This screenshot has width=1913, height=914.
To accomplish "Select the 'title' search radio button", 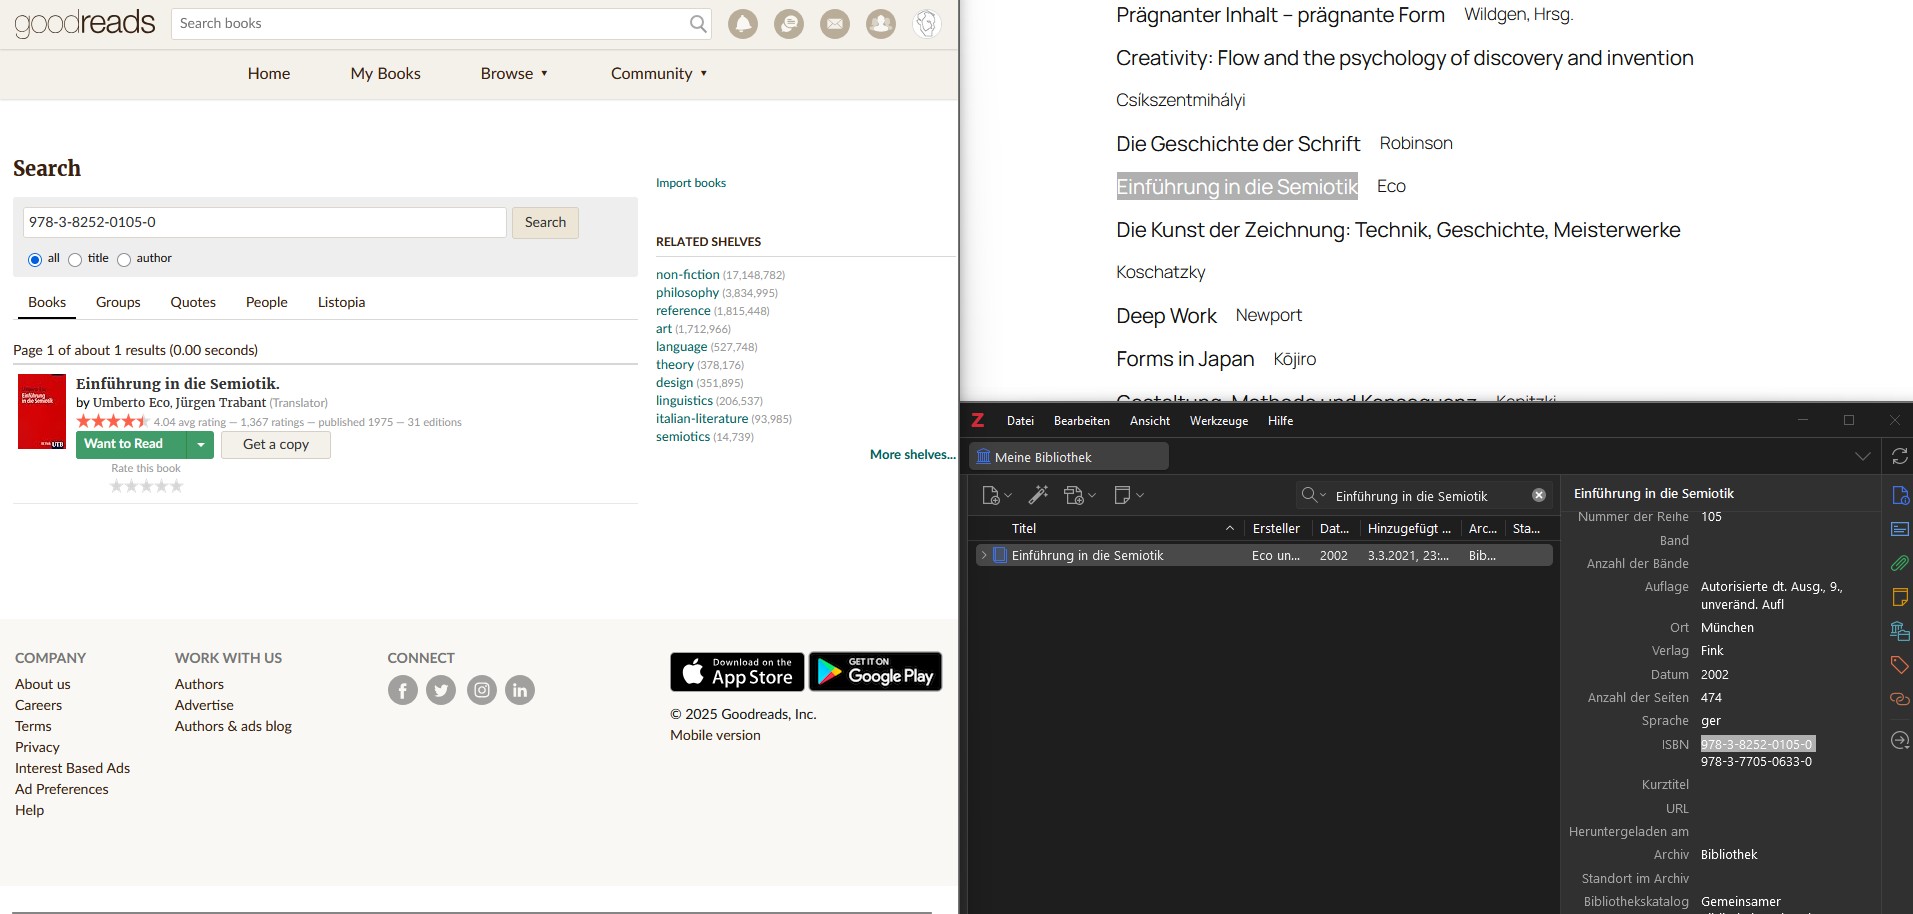I will (75, 260).
